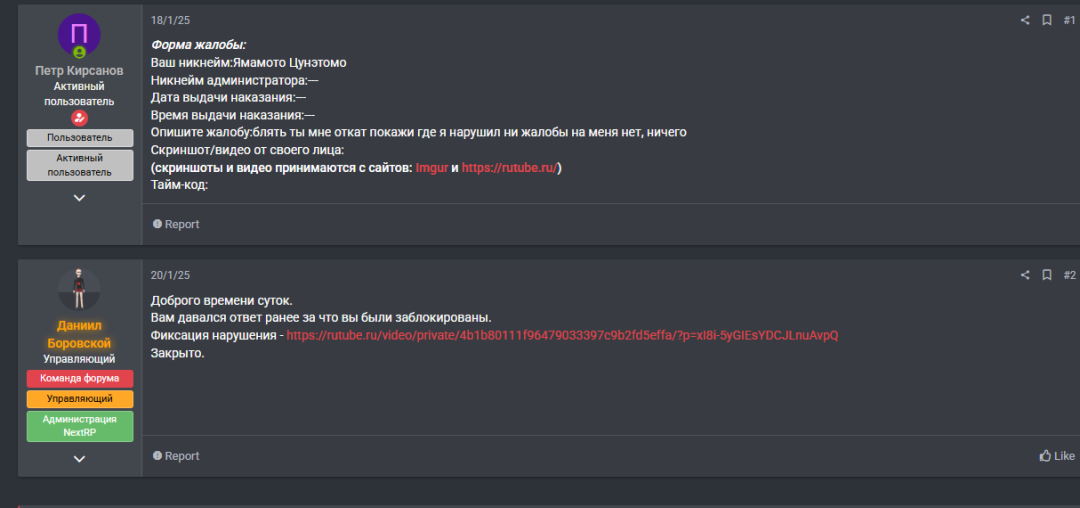Expand Петр Кирсанов user info chevron

click(x=80, y=198)
